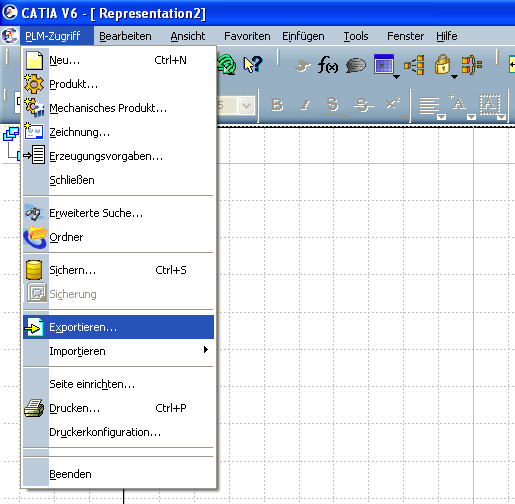Open the formula f(x) tool
Image resolution: width=515 pixels, height=504 pixels.
(x=328, y=65)
